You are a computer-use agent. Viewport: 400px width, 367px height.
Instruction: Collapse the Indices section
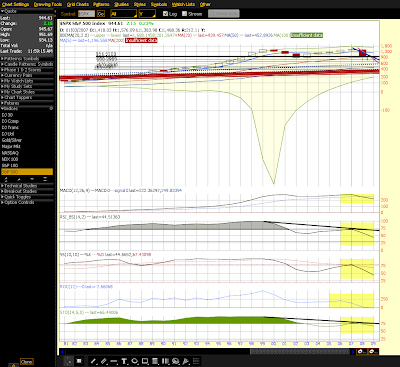23,108
